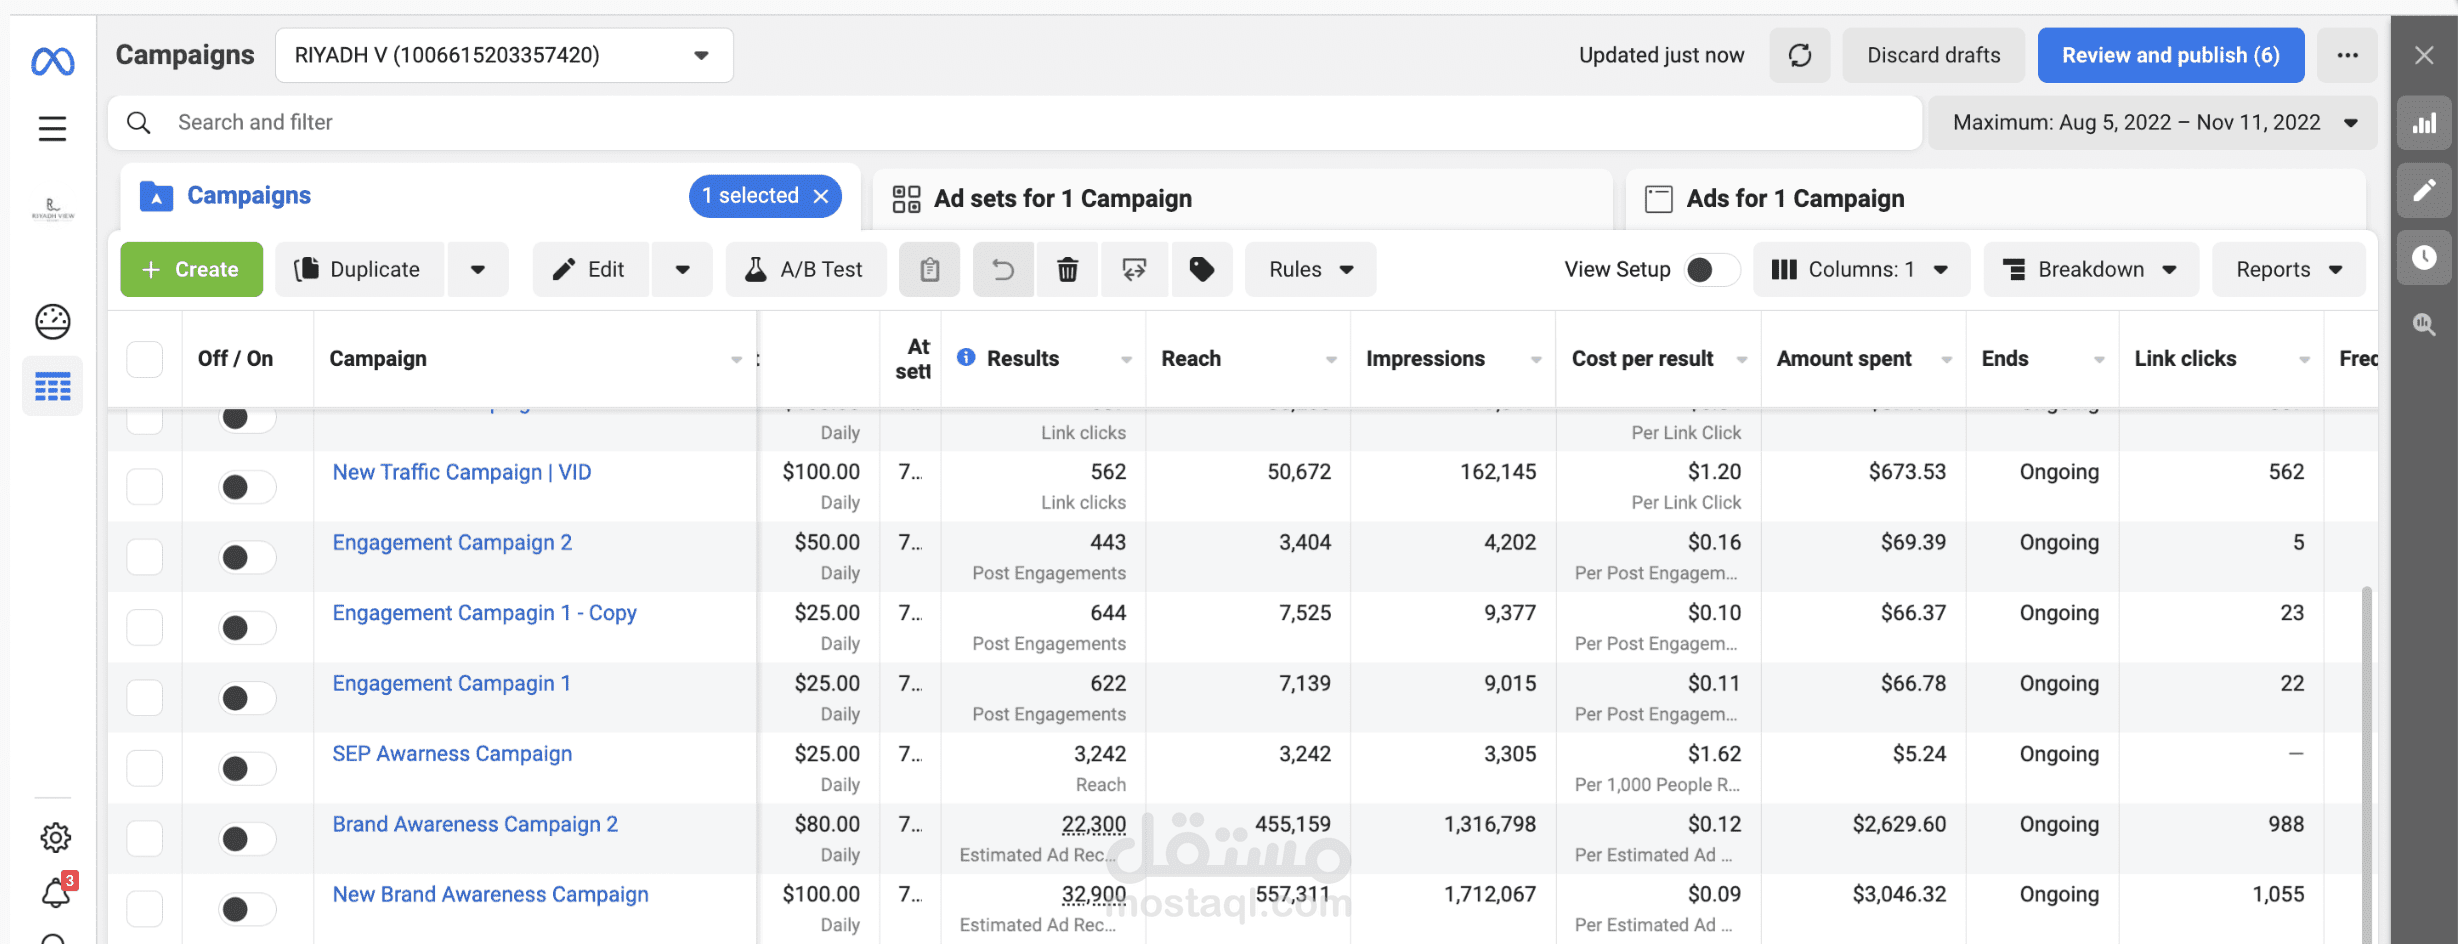
Task: Click the tag label icon
Action: click(1201, 269)
